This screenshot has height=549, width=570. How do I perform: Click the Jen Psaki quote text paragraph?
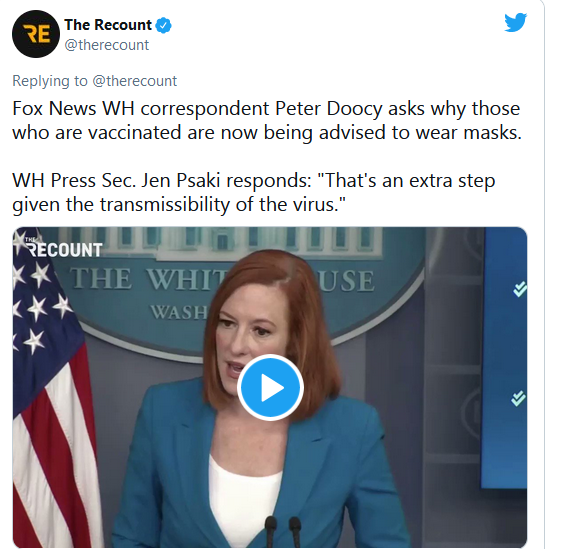pos(254,192)
